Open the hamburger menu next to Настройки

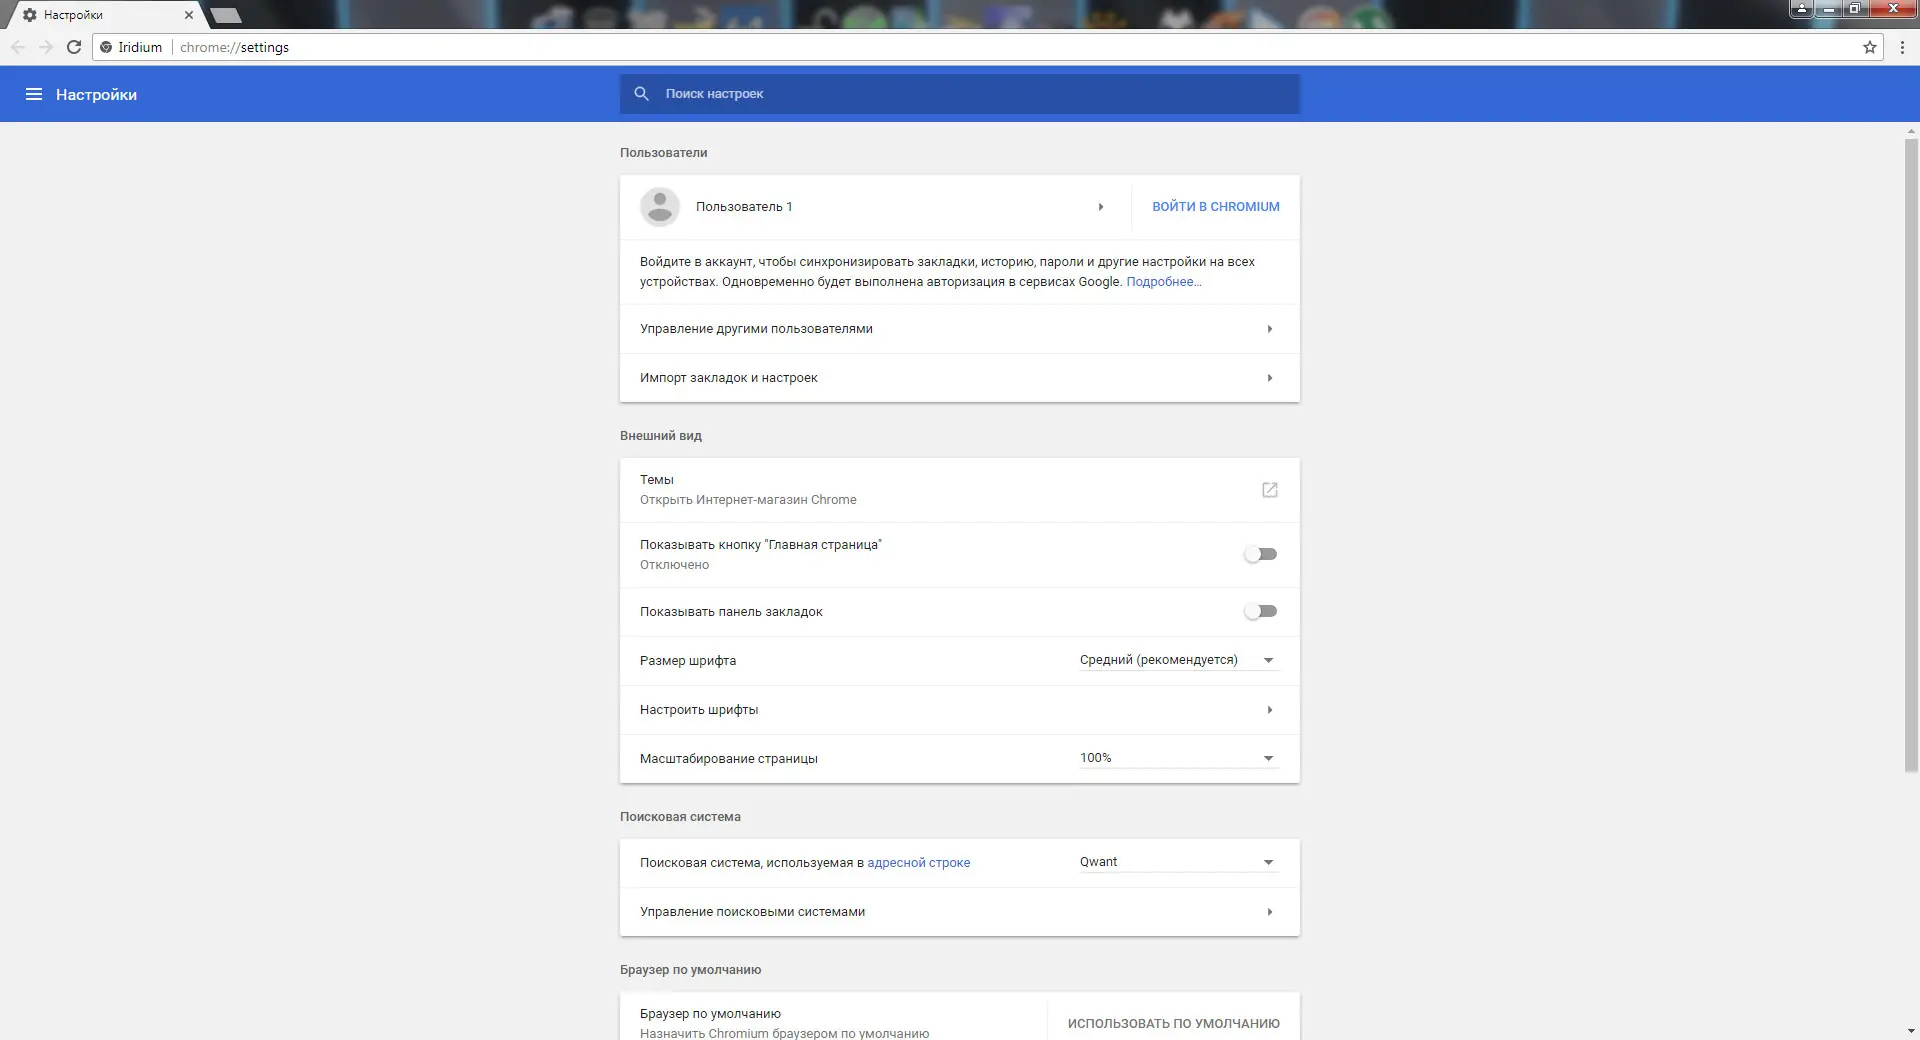pos(34,94)
